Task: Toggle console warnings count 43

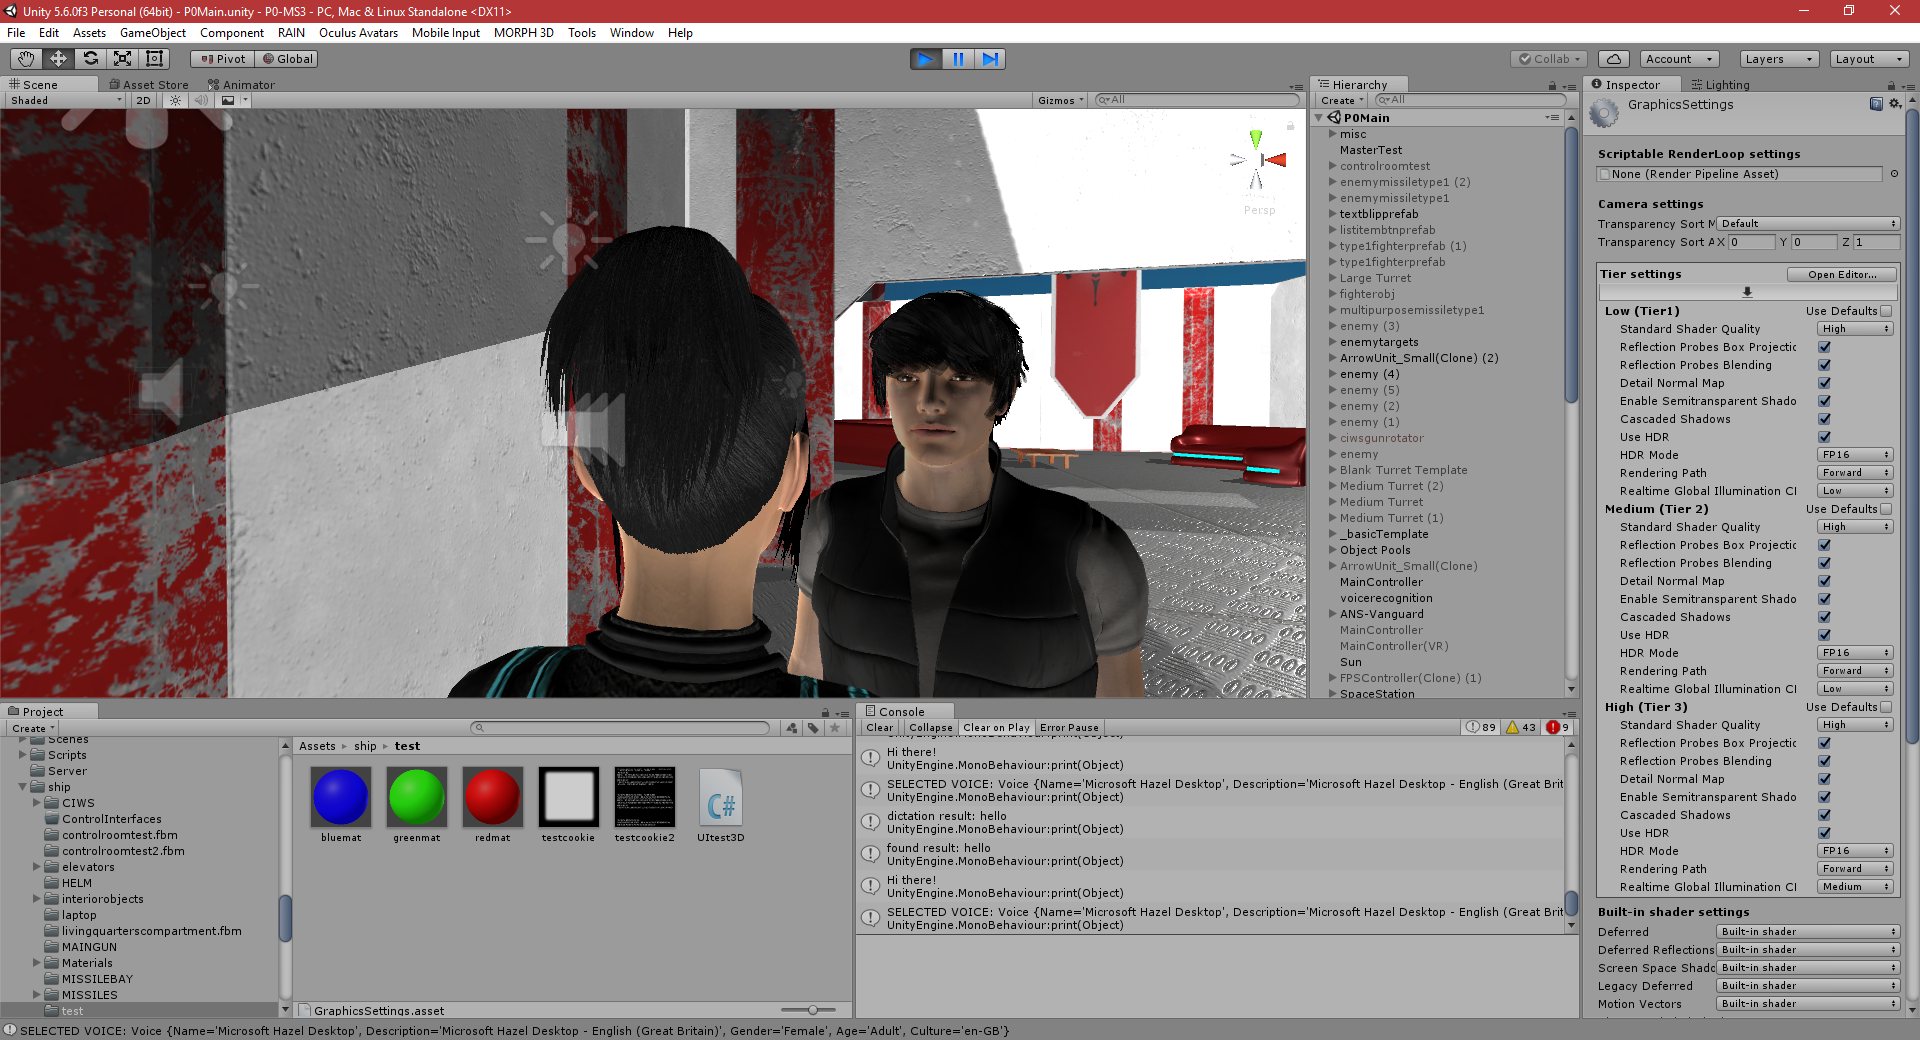Action: point(1521,727)
